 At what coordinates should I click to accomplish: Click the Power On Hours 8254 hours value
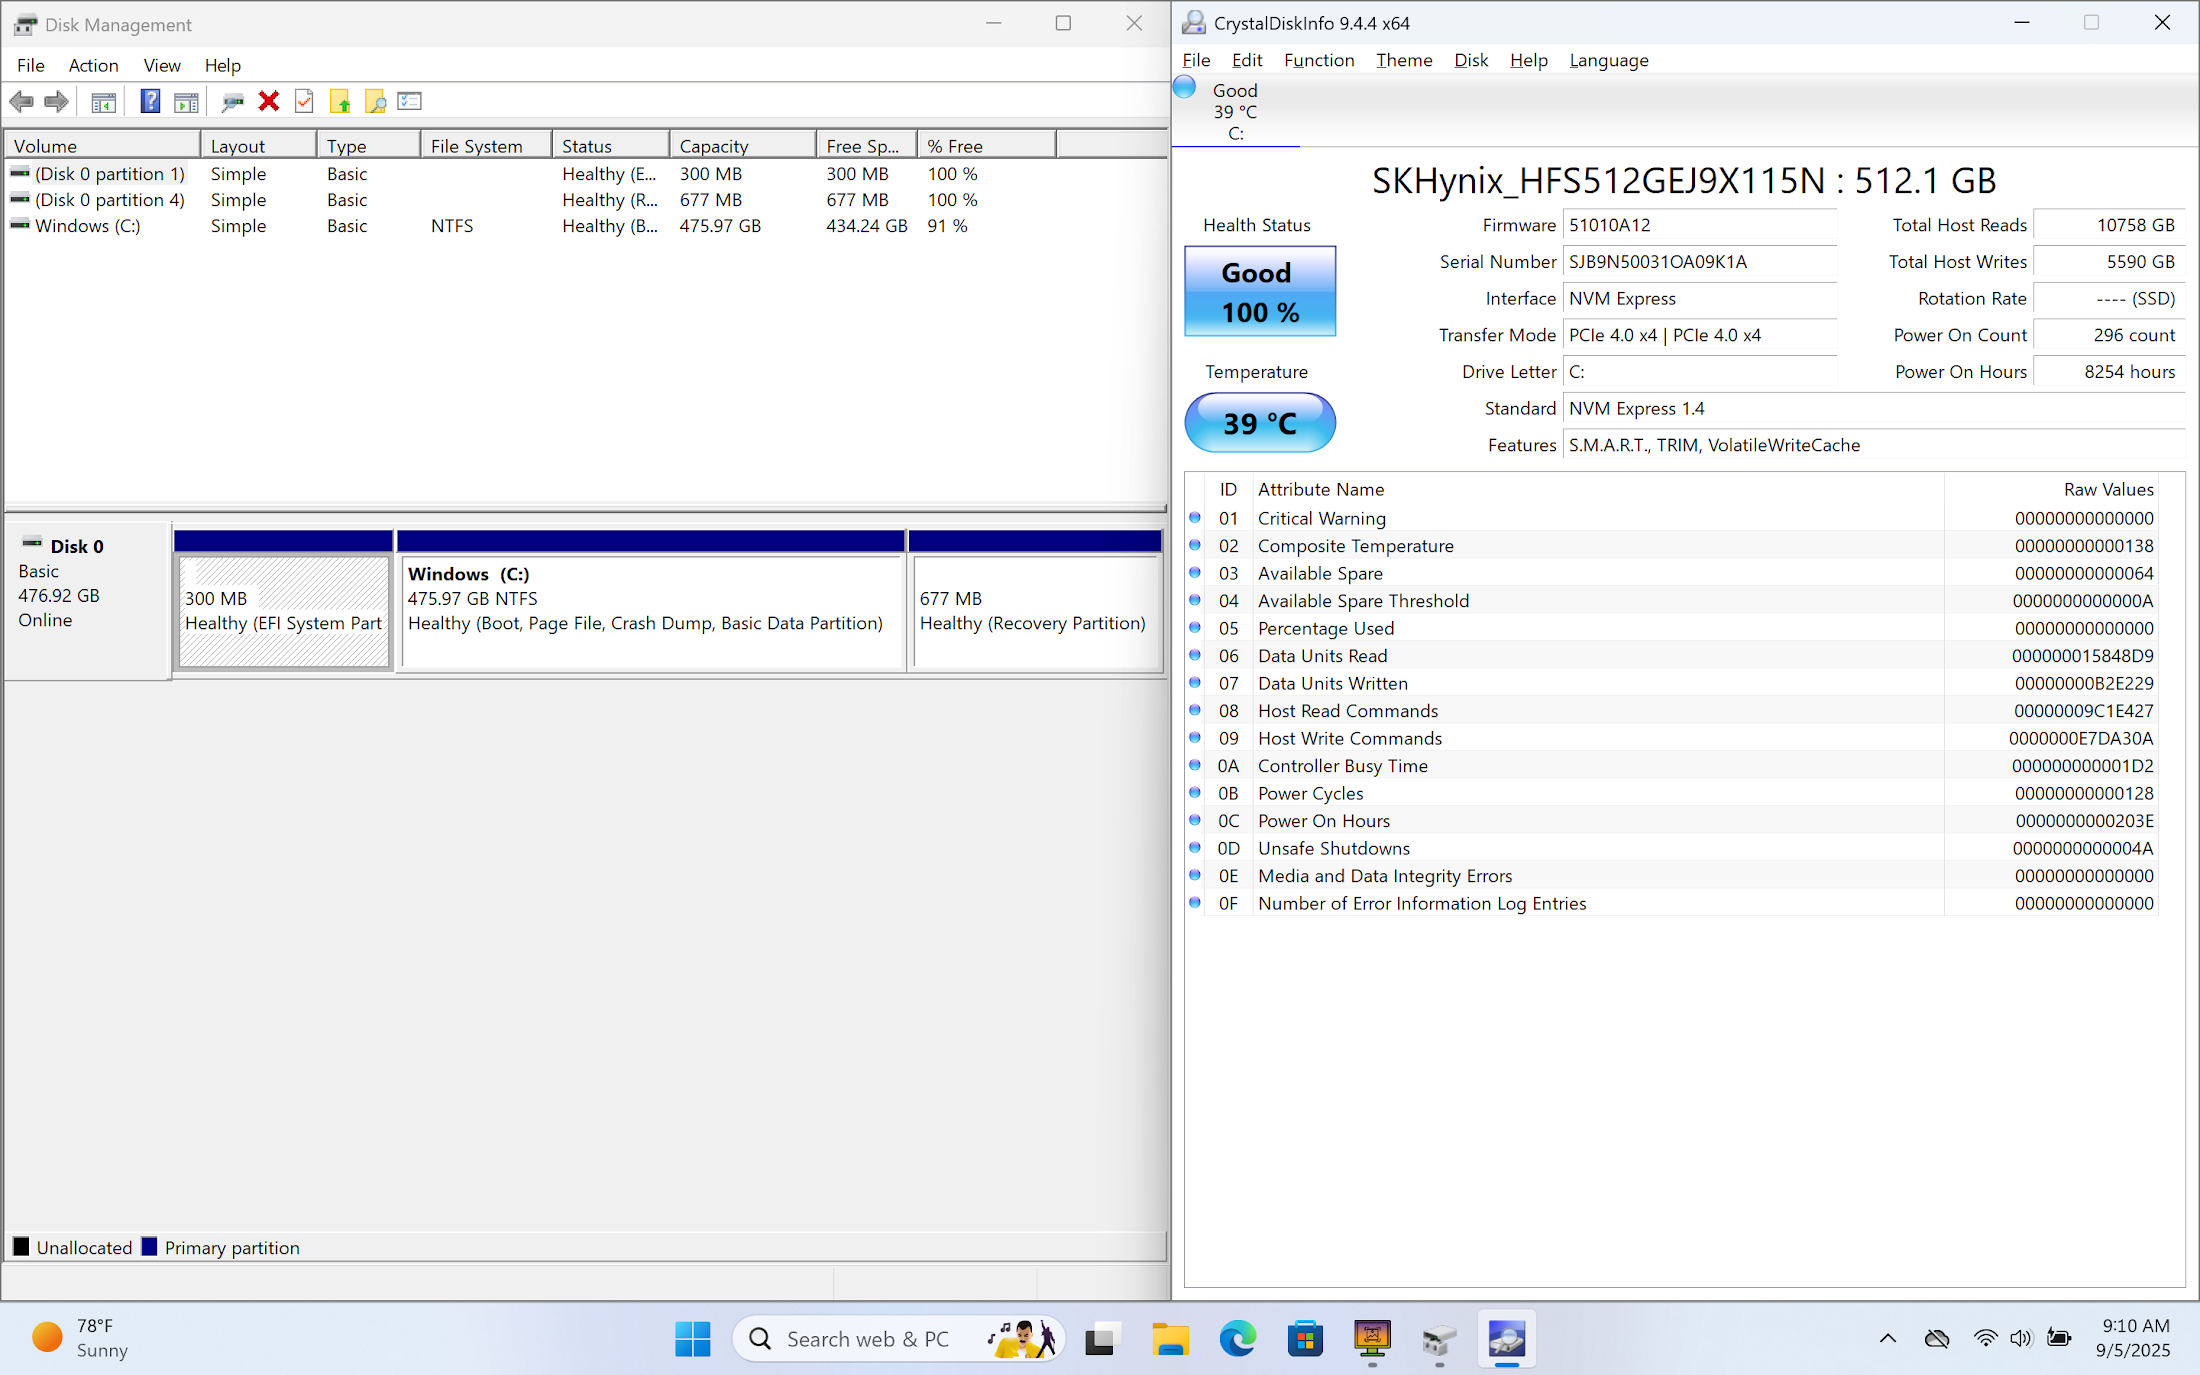click(x=2109, y=372)
